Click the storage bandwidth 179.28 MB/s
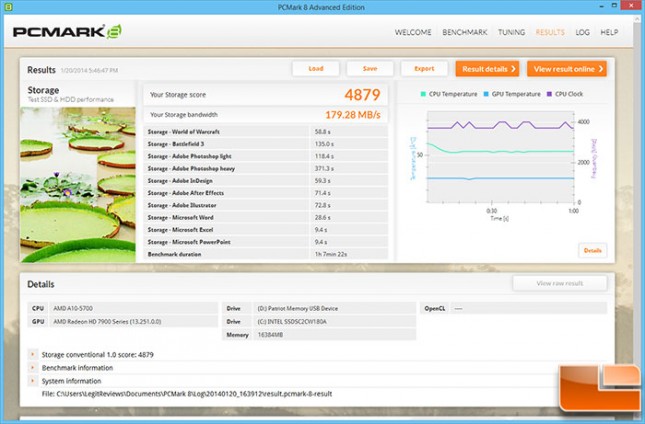Viewport: 645px width, 424px height. point(353,115)
